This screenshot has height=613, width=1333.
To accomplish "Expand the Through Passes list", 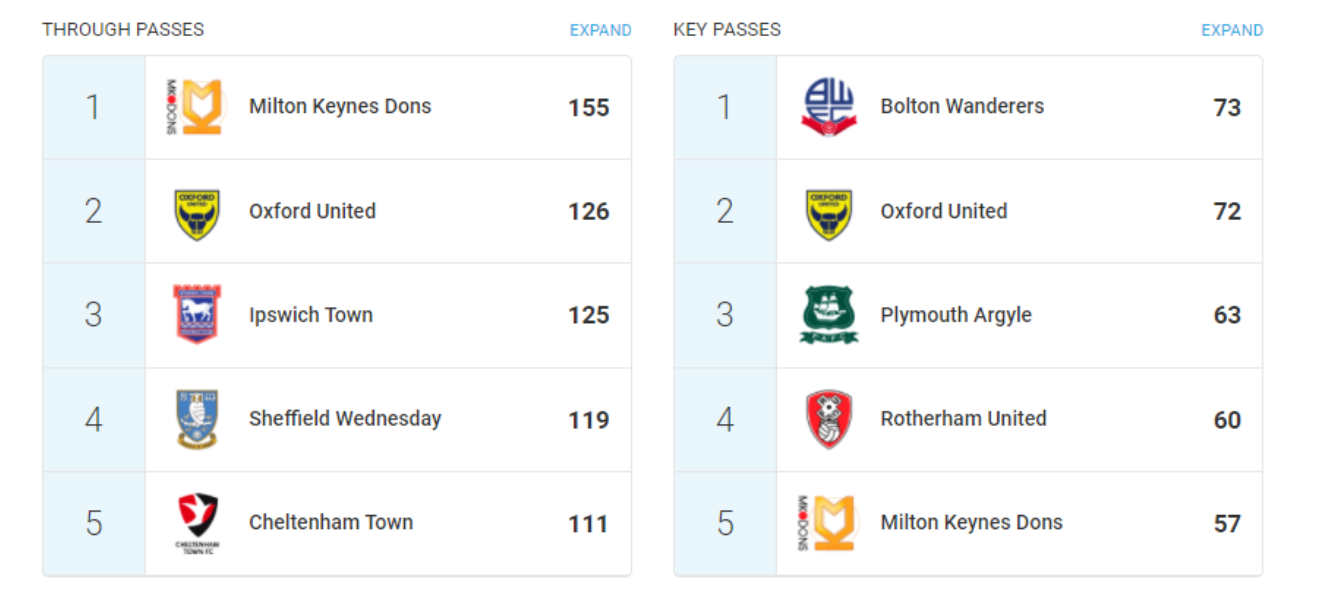I will (x=600, y=30).
